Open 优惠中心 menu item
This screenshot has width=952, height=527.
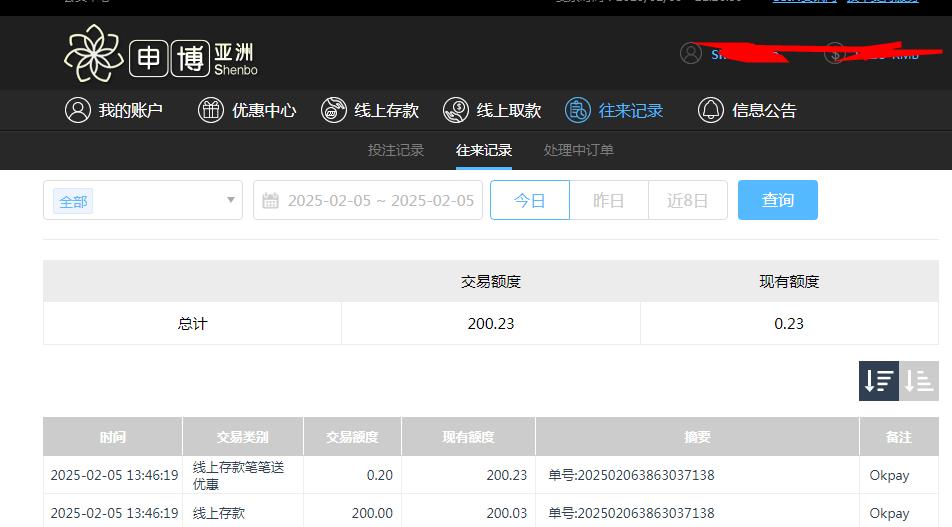tap(247, 110)
